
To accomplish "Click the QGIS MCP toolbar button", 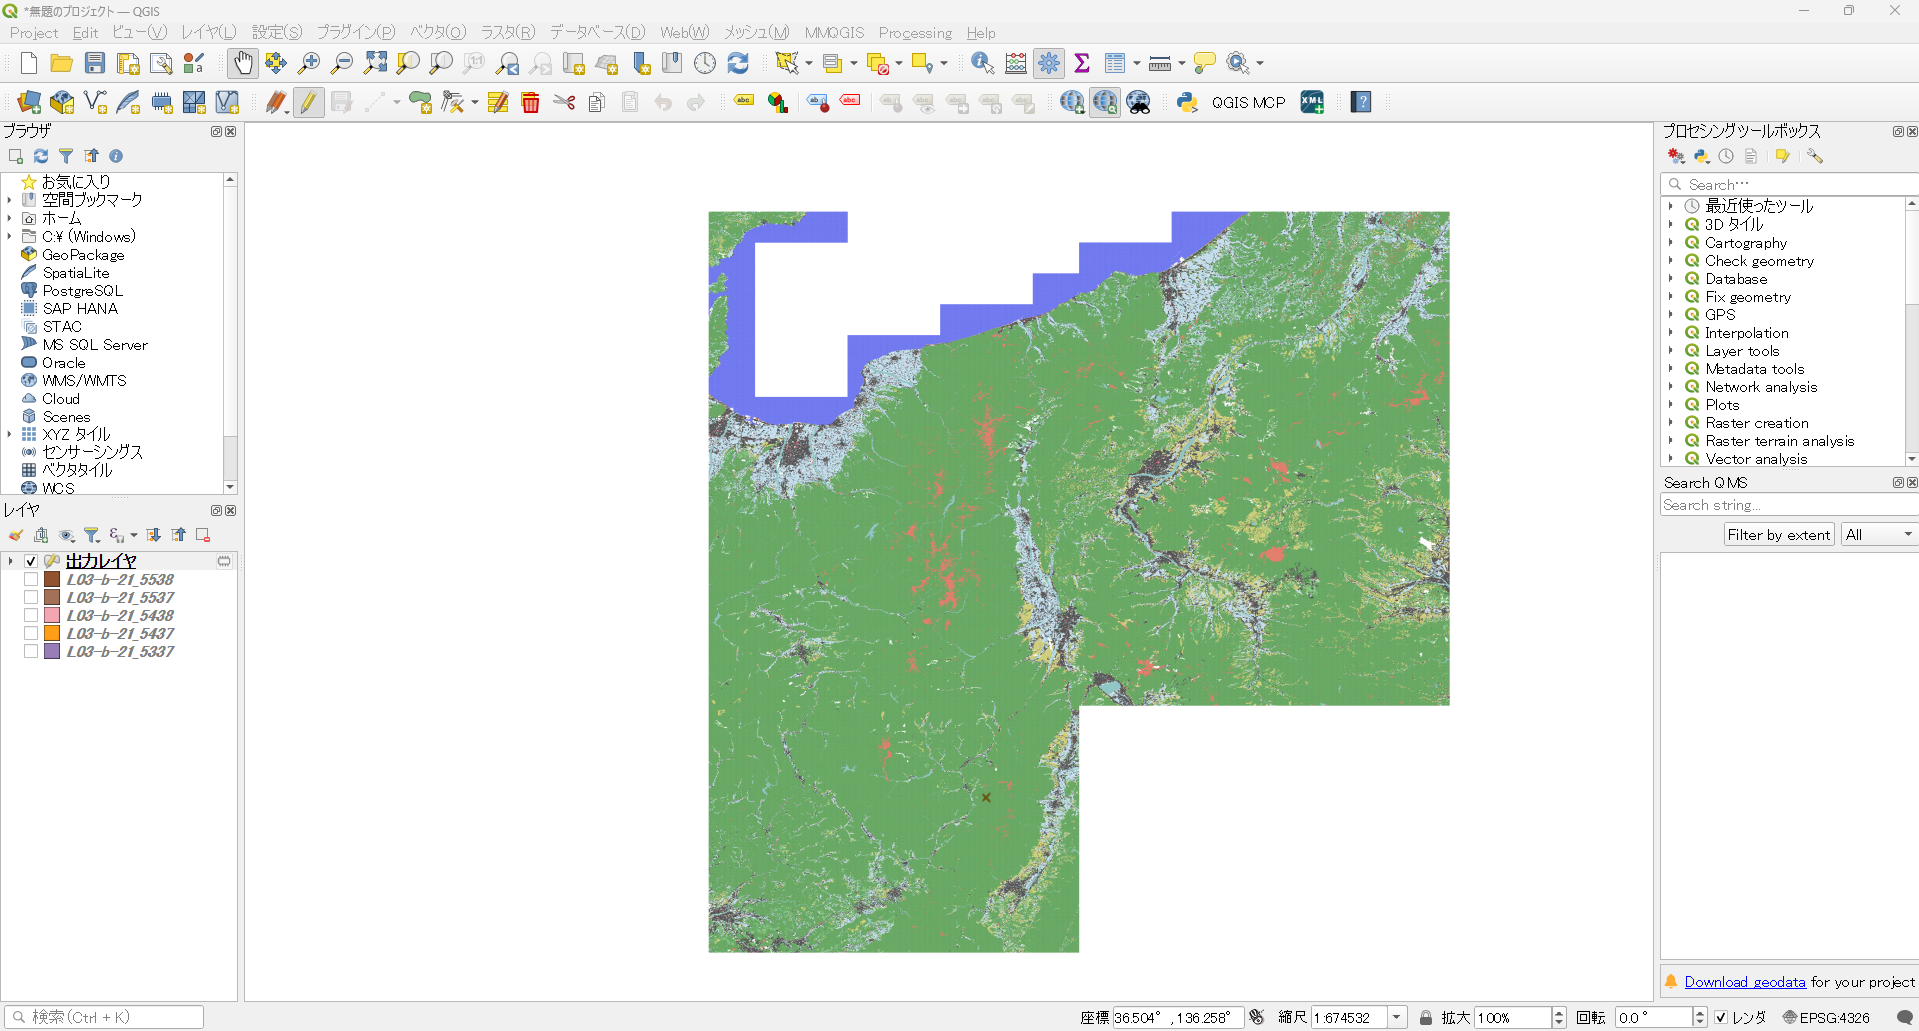I will point(1248,102).
